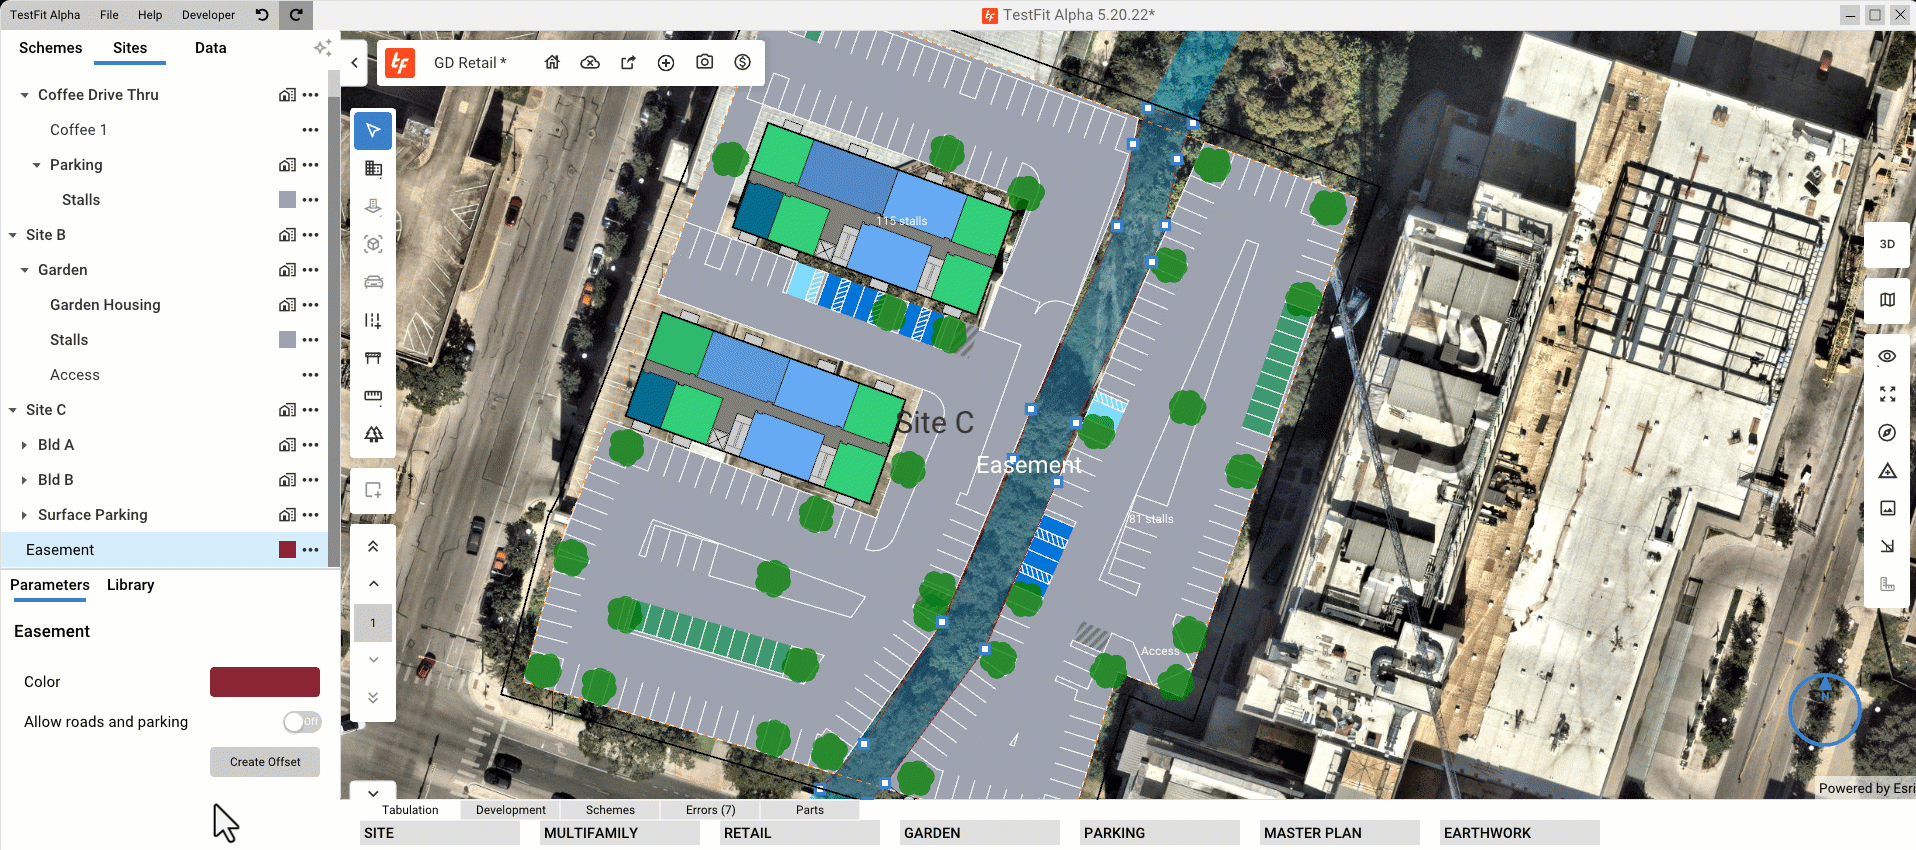
Task: Click the table-shaped tool icon
Action: point(373,358)
